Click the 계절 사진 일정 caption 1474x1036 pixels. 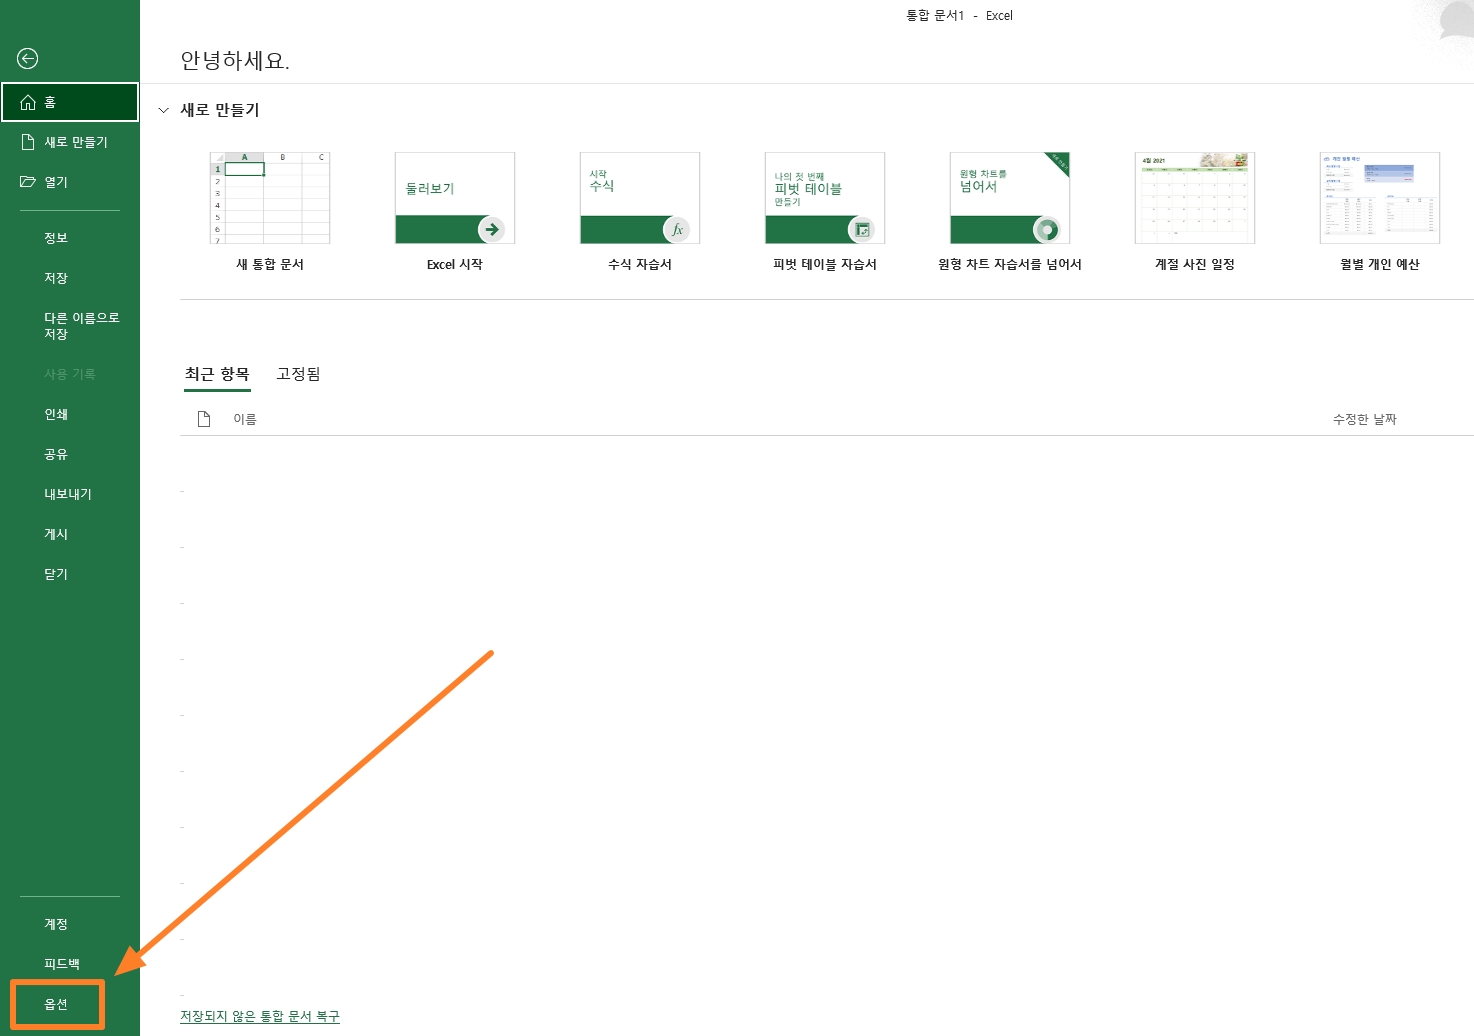[1195, 264]
